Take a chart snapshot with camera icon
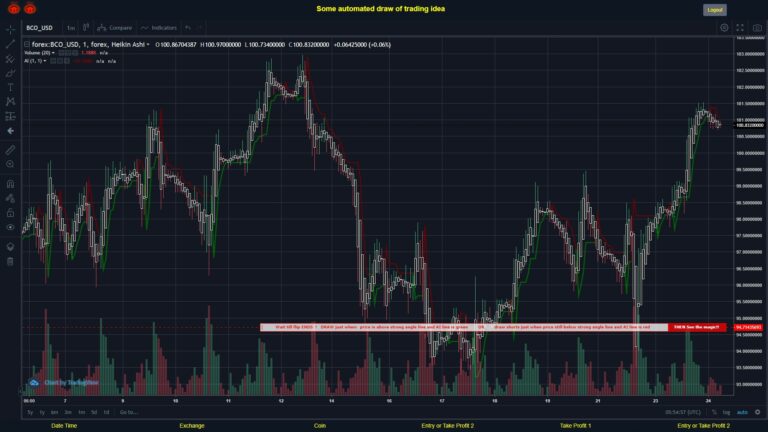Image resolution: width=768 pixels, height=432 pixels. [x=757, y=28]
